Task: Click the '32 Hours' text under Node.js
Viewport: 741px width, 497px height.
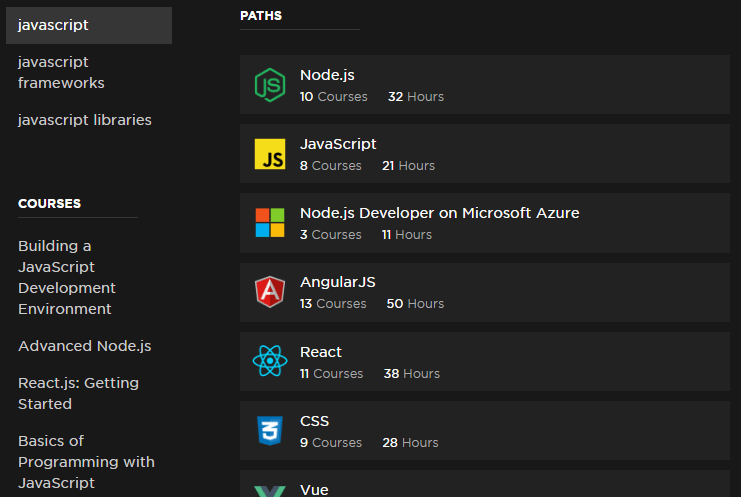Action: tap(416, 97)
